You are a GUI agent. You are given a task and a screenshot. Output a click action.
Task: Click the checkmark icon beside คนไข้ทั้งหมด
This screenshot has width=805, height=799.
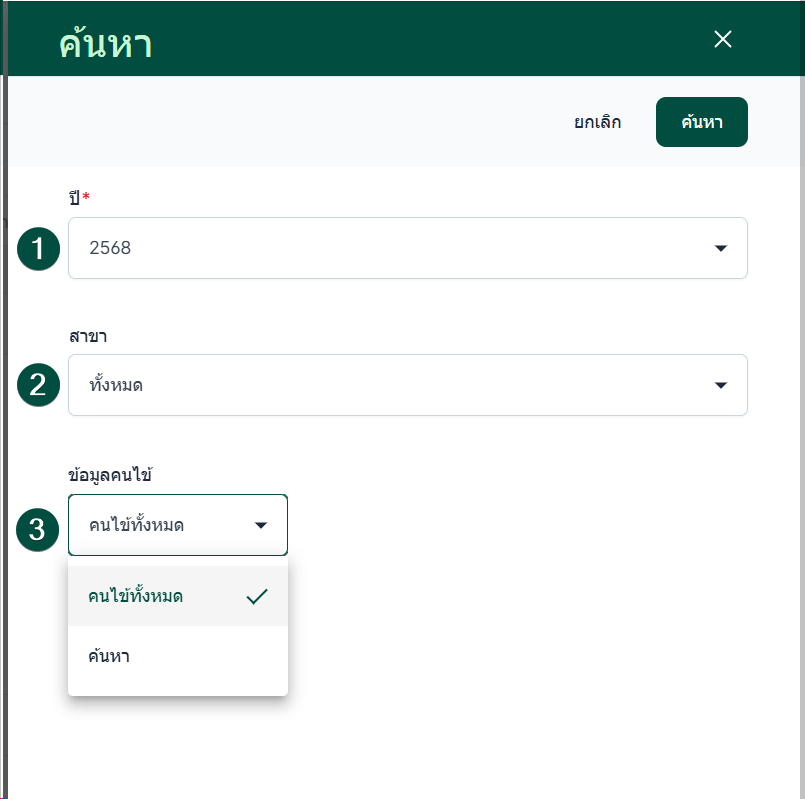click(257, 596)
